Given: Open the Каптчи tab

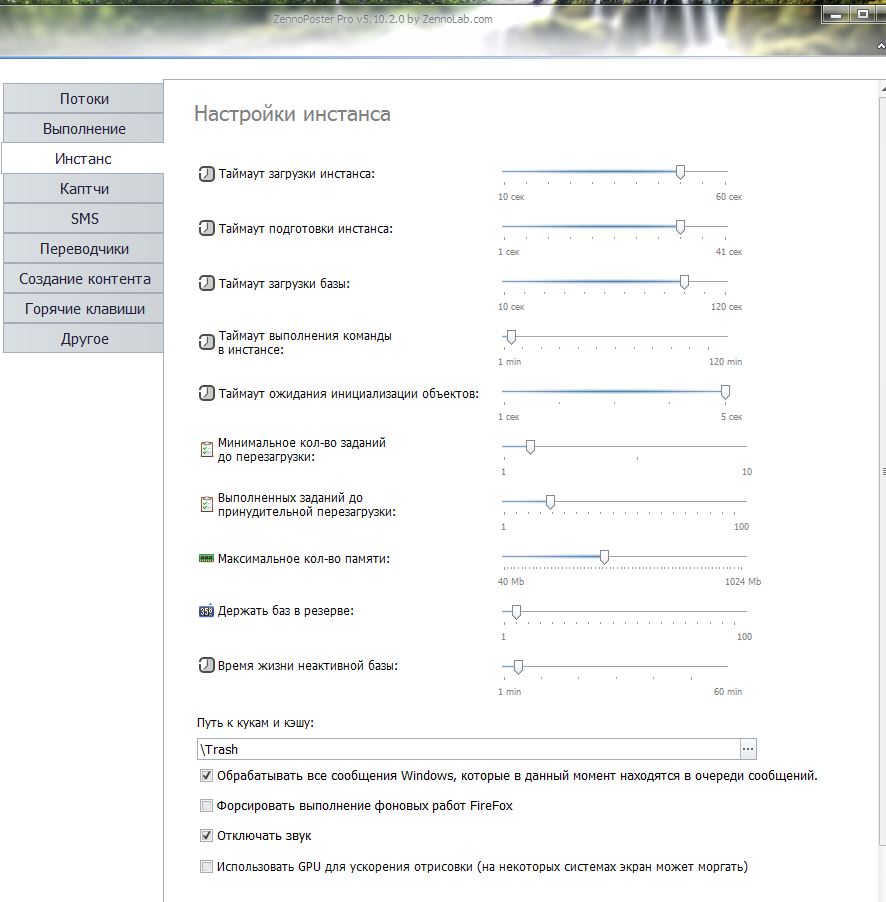Looking at the screenshot, I should (84, 188).
